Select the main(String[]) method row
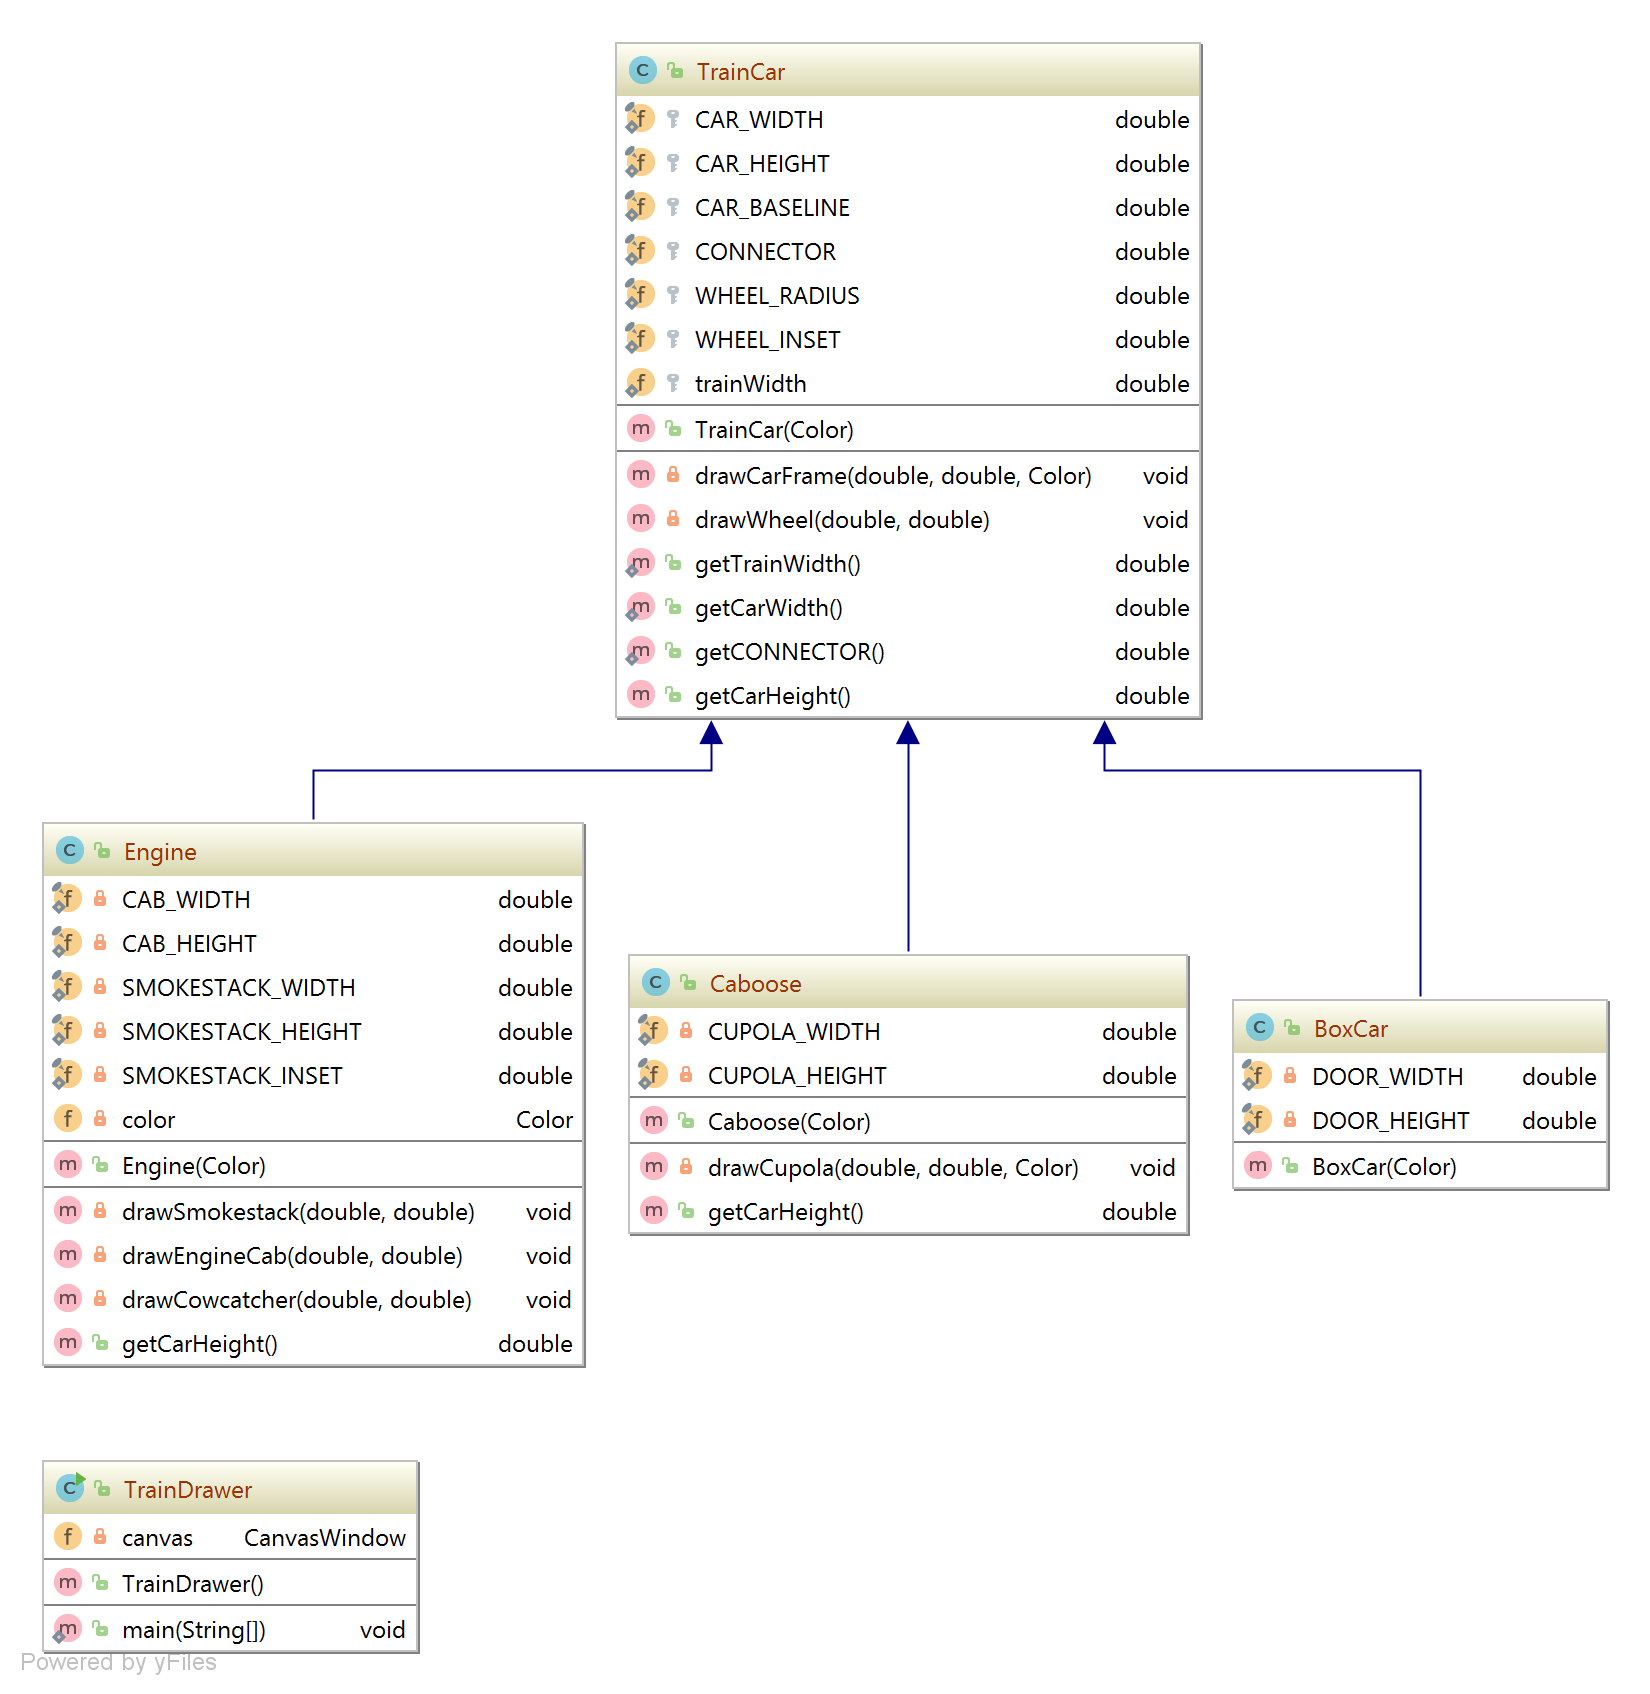Viewport: 1650px width, 1694px height. 194,1630
